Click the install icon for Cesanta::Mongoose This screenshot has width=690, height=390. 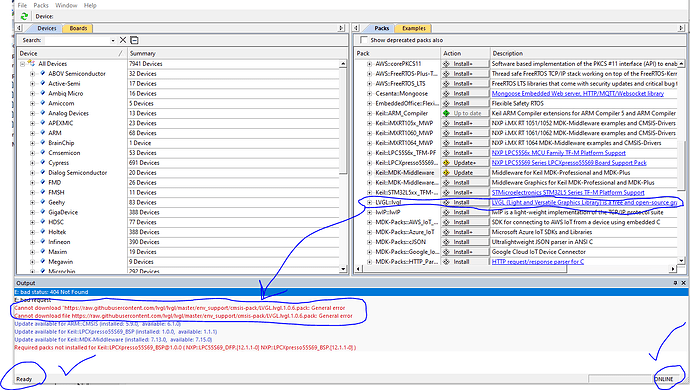click(446, 93)
